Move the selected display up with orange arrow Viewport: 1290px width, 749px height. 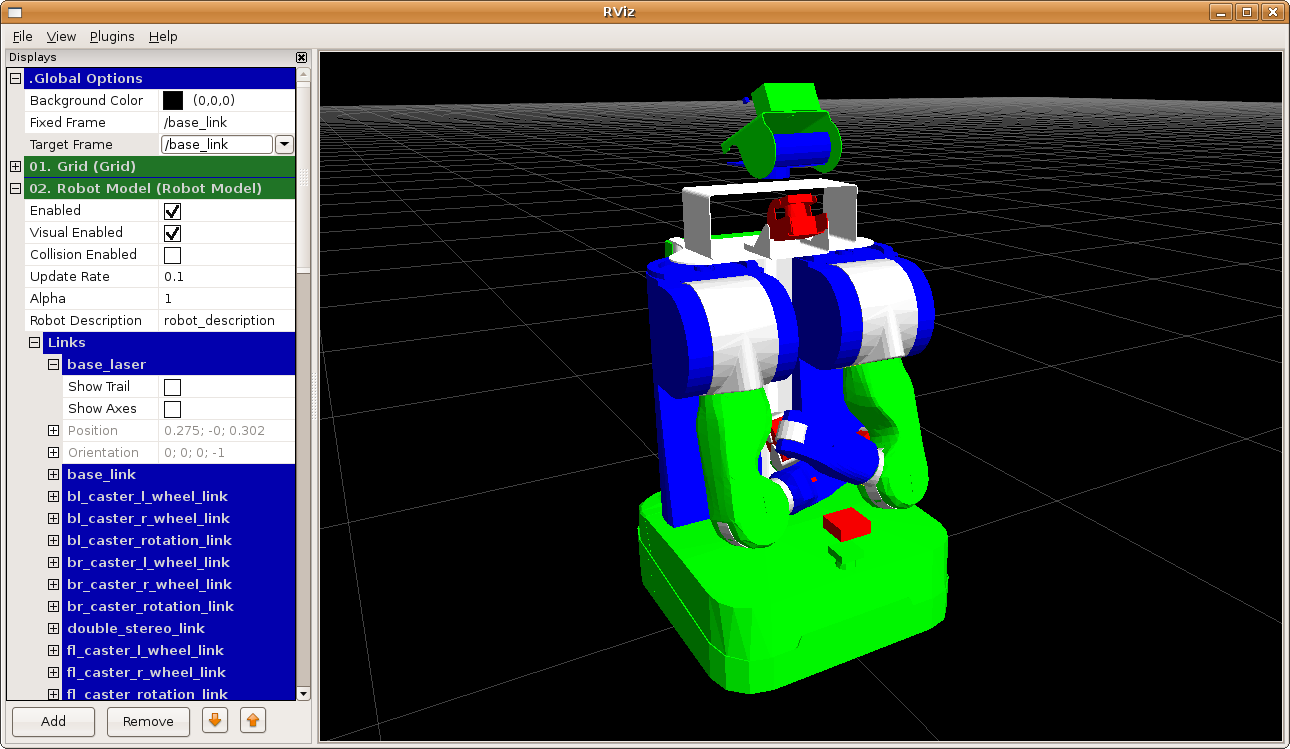point(252,721)
